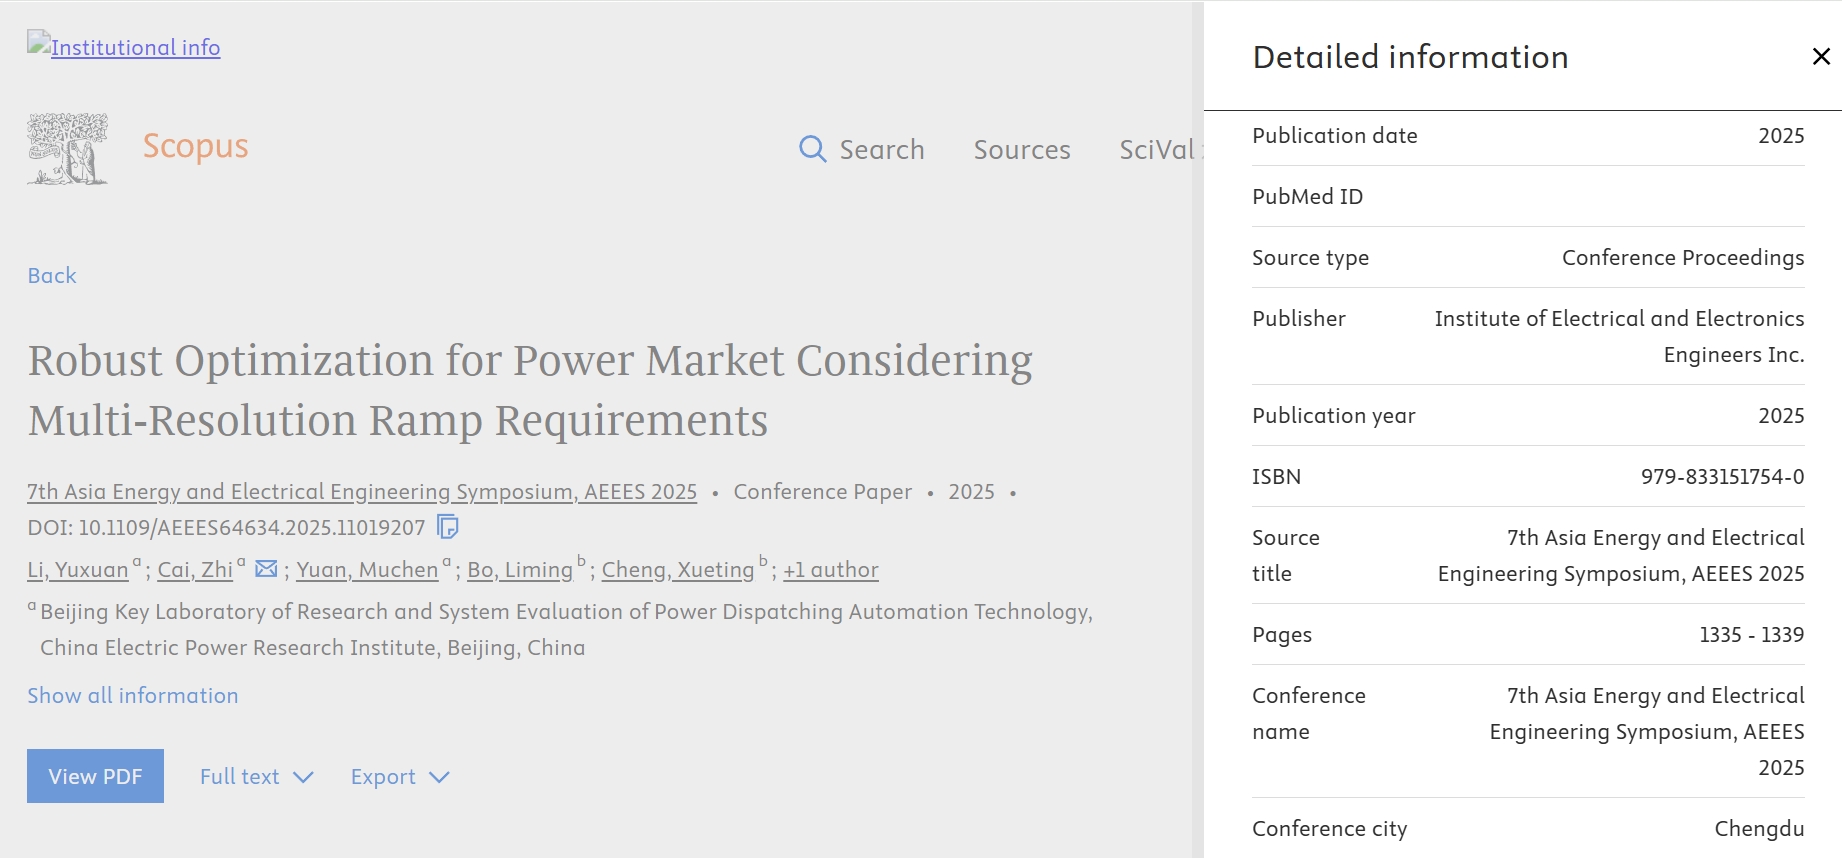Click the Elsevier tree logo
The height and width of the screenshot is (858, 1842).
tap(67, 149)
